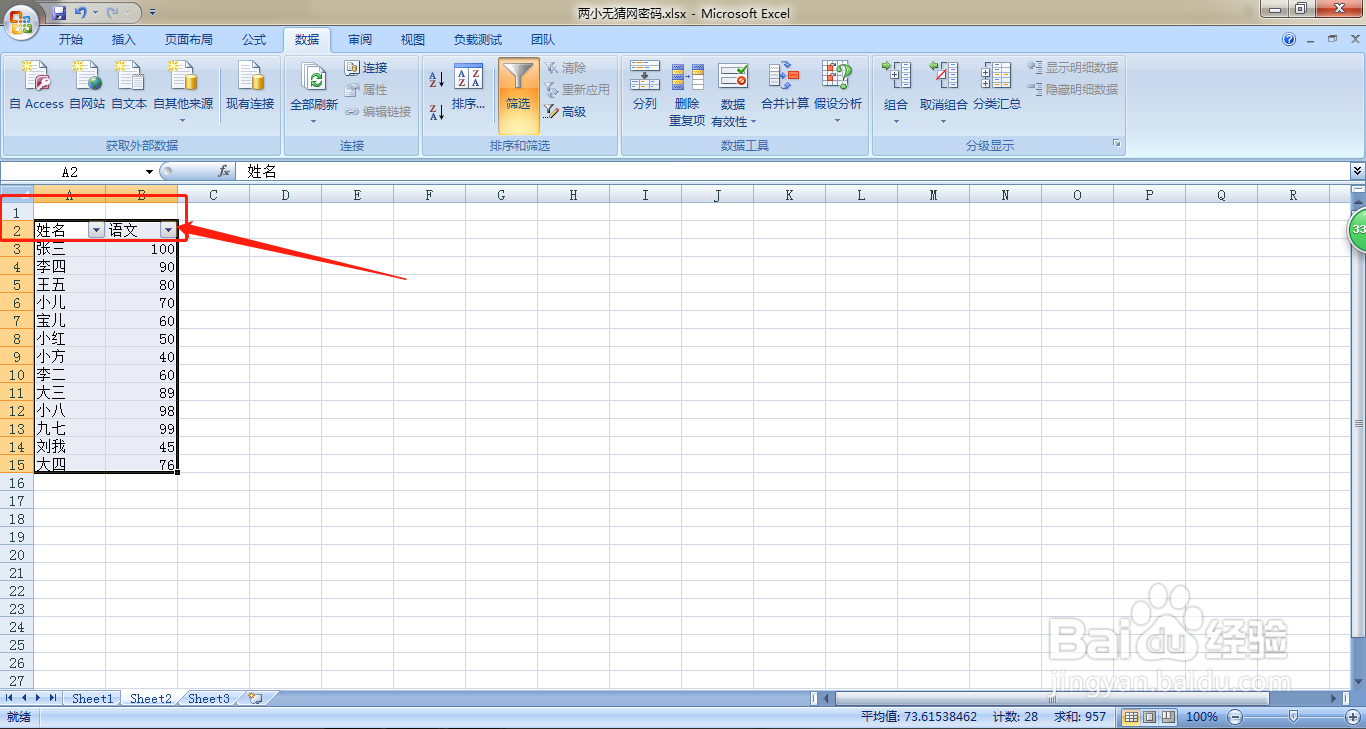The image size is (1366, 729).
Task: Click the From Web (自网站) icon
Action: pos(87,85)
